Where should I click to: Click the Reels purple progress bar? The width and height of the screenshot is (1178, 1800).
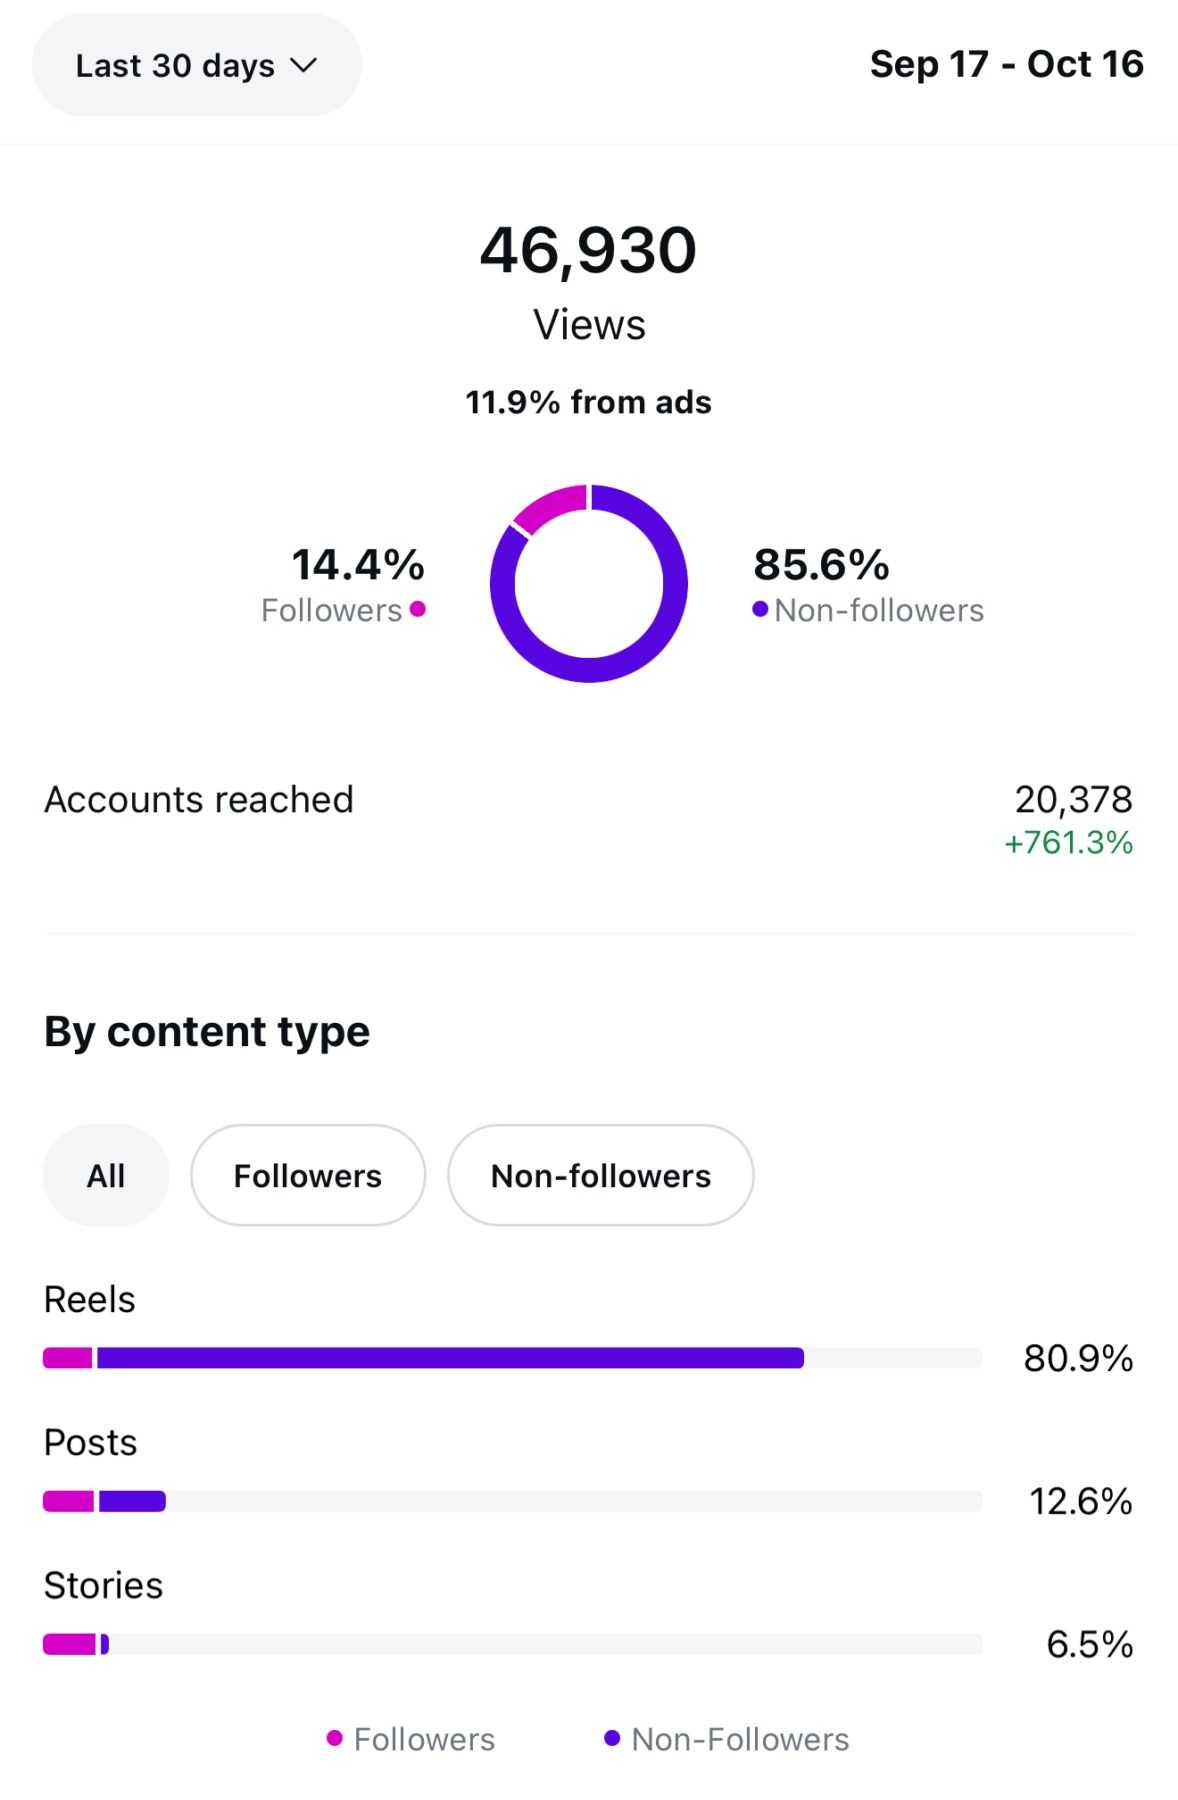click(450, 1358)
